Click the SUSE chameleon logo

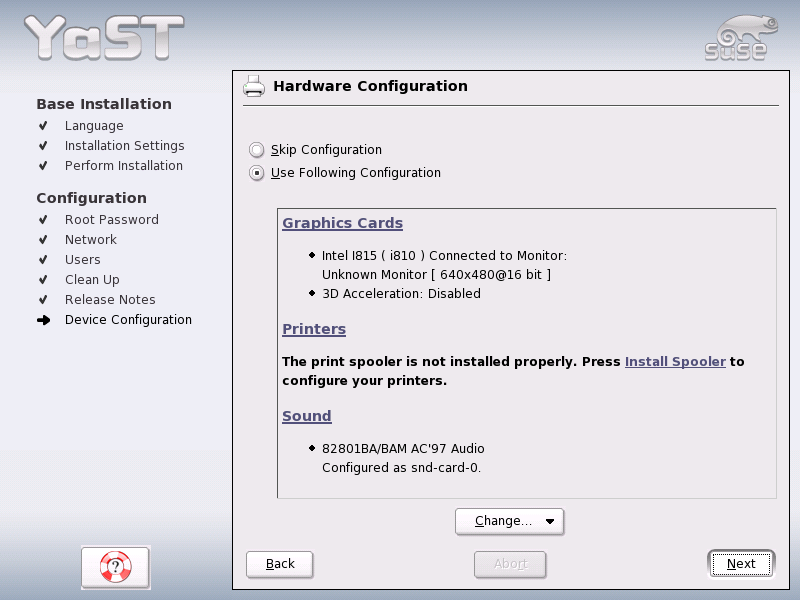[x=741, y=37]
